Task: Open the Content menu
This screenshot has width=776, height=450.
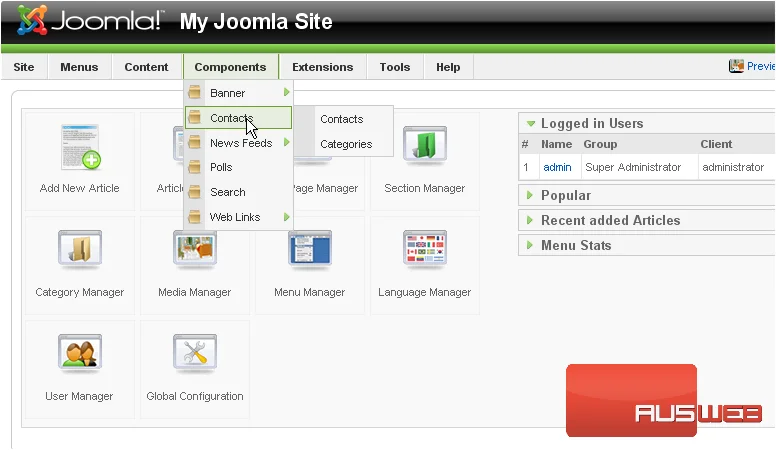Action: [x=146, y=67]
